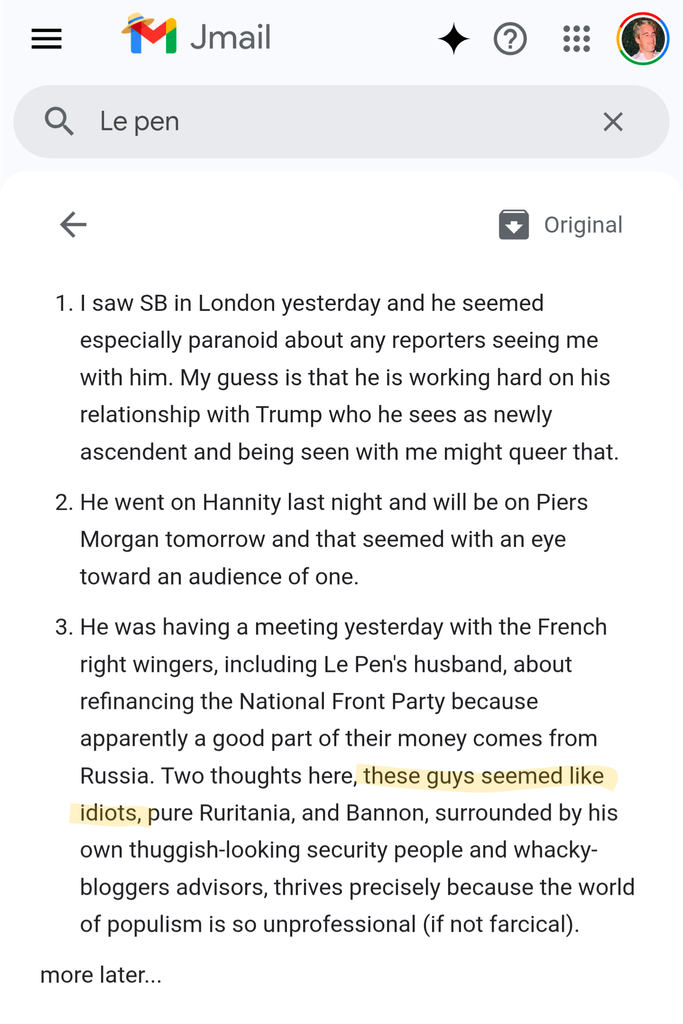This screenshot has width=683, height=1024.
Task: Click the archive box icon beside Original
Action: [x=513, y=225]
